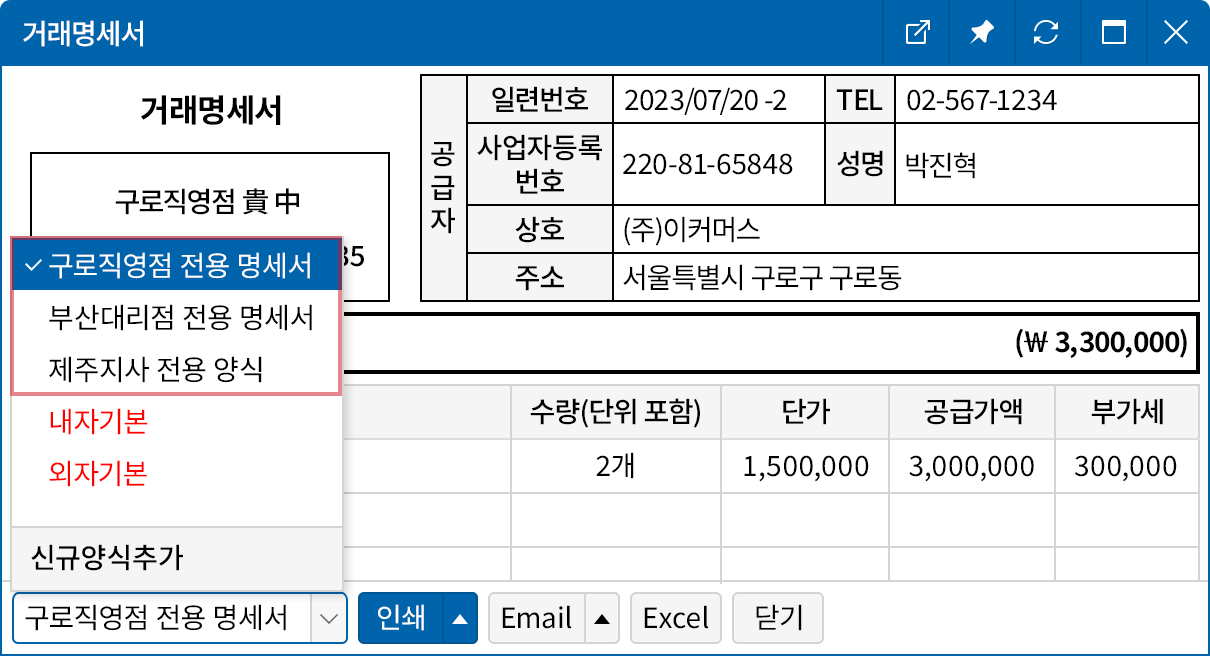The height and width of the screenshot is (656, 1210).
Task: Open statement in new window icon
Action: pyautogui.click(x=917, y=33)
